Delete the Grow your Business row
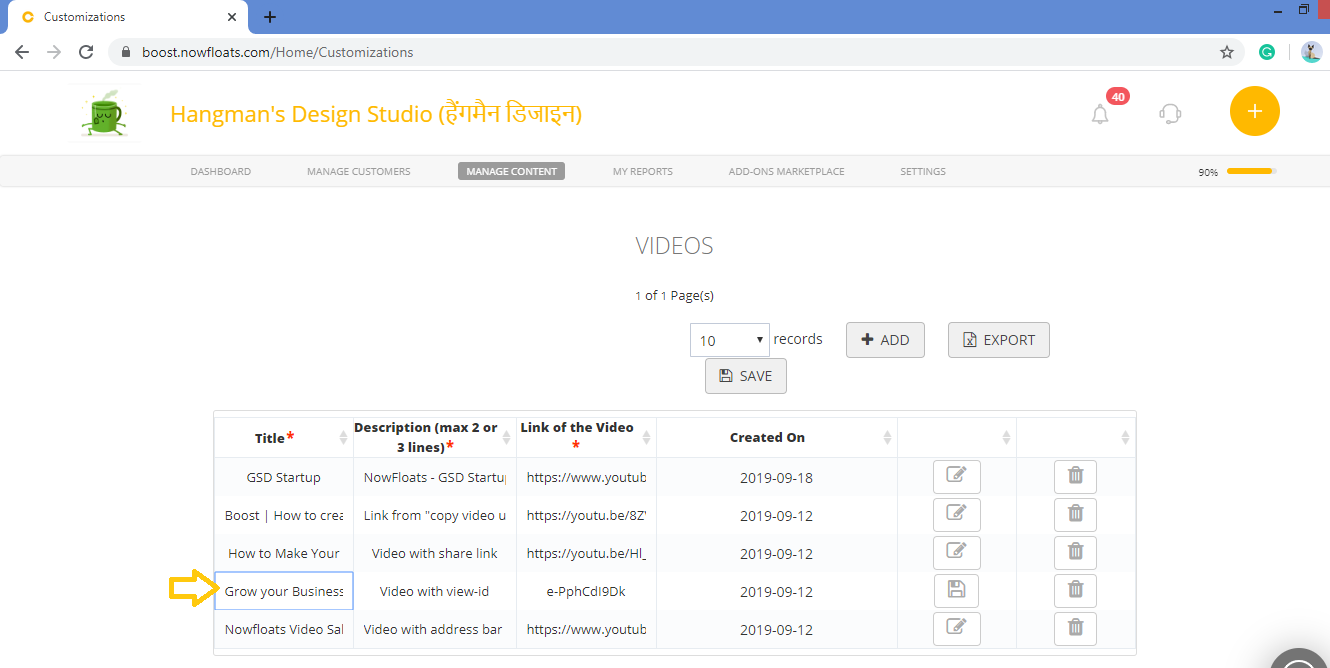Image resolution: width=1330 pixels, height=668 pixels. click(1075, 591)
